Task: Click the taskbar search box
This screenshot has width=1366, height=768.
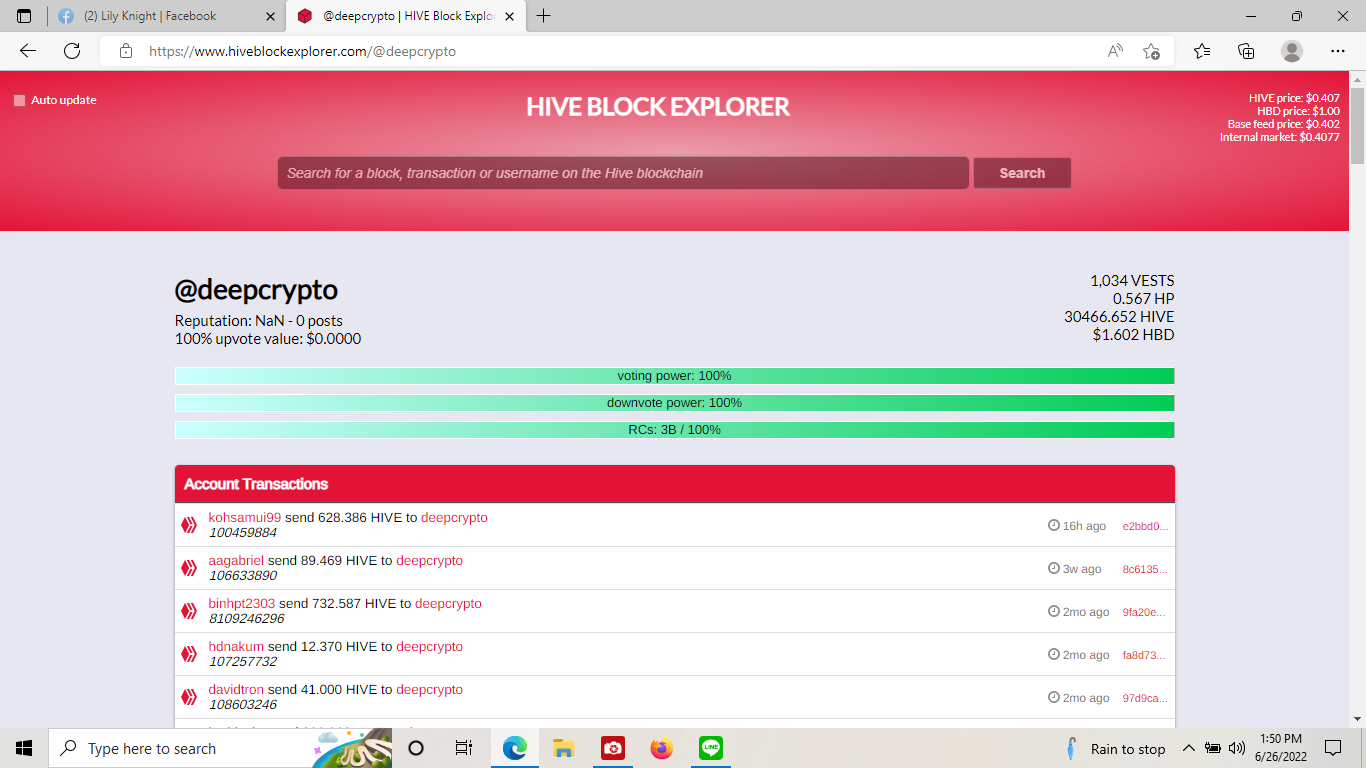Action: click(x=220, y=748)
